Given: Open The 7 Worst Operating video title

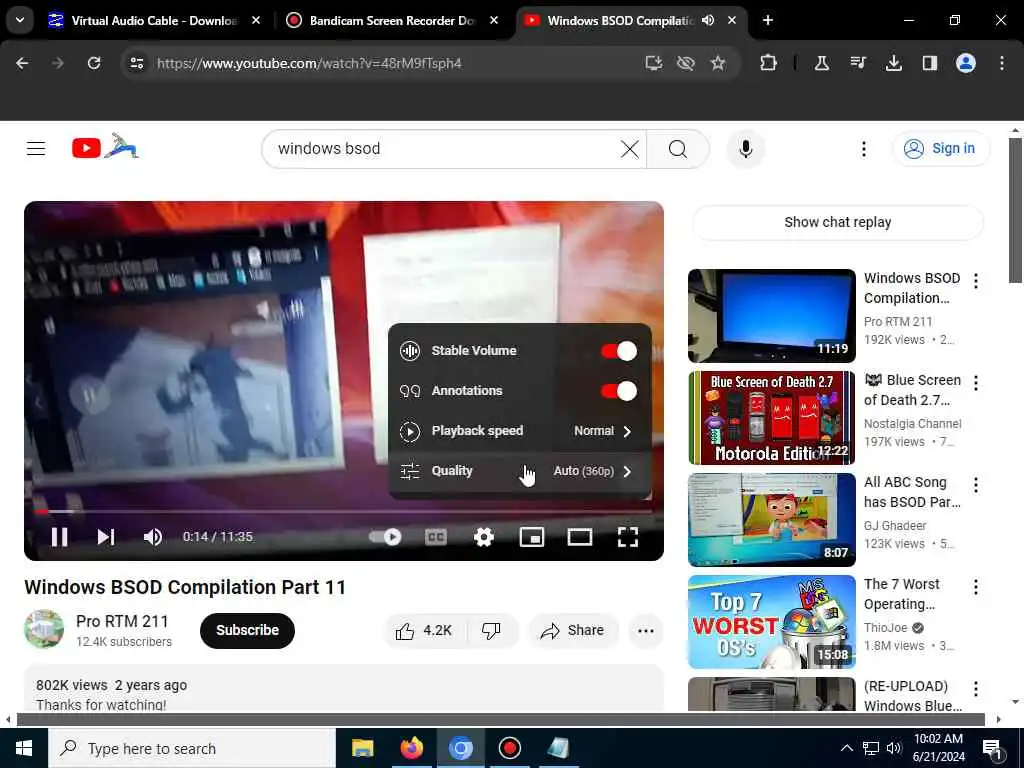Looking at the screenshot, I should (902, 594).
